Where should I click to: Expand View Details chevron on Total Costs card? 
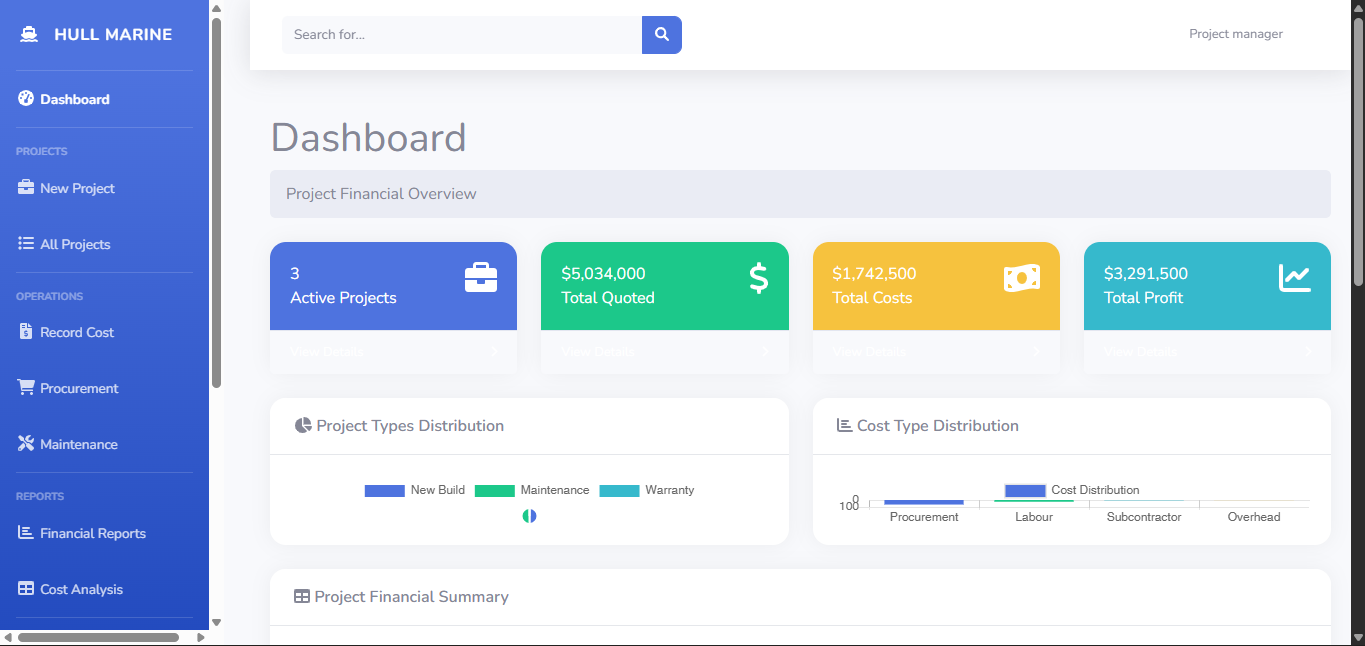tap(1036, 351)
